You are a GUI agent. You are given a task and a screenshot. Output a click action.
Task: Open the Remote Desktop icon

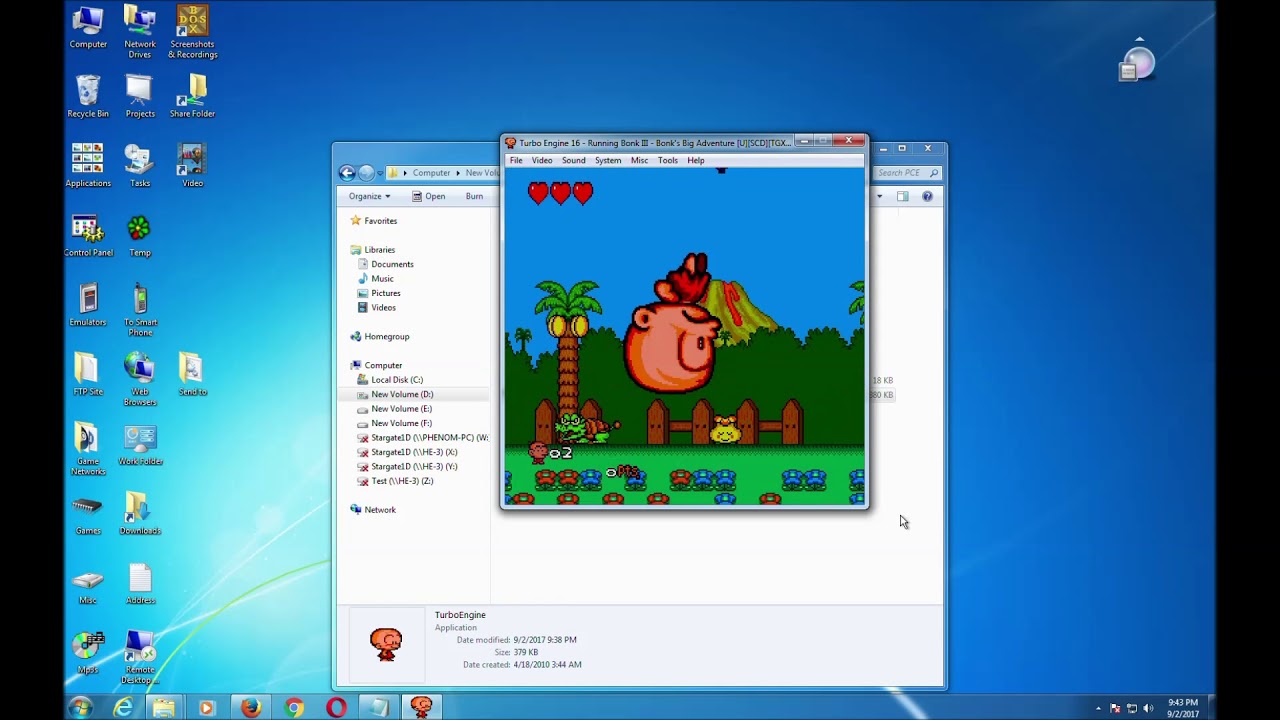pos(140,658)
